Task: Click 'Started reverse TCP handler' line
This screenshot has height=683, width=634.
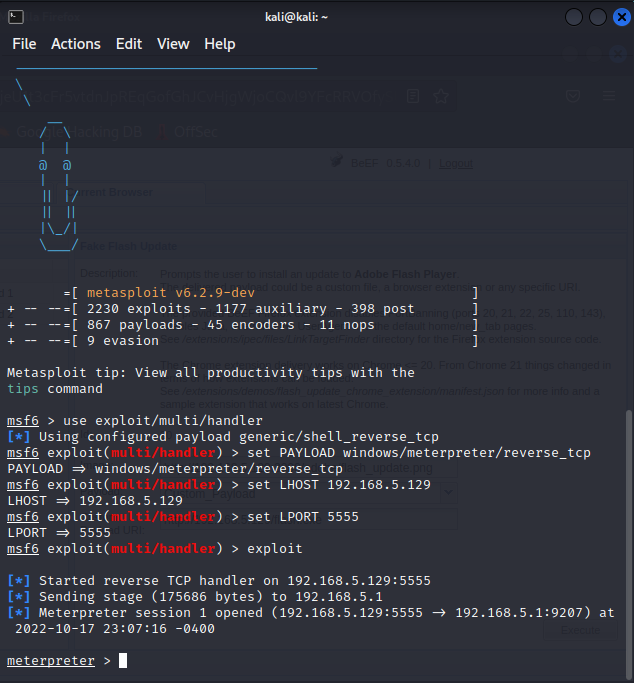Action: (x=219, y=581)
